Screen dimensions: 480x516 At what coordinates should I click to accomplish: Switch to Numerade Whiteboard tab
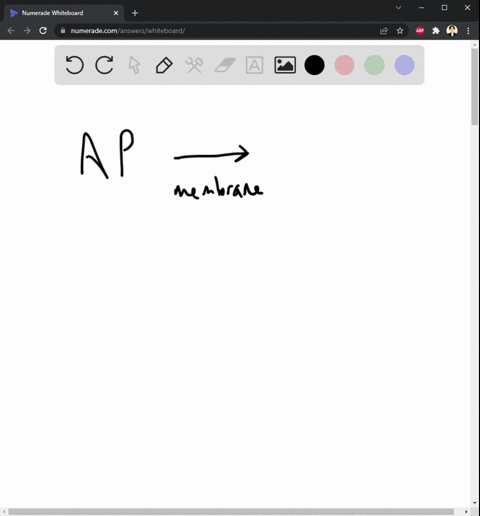click(x=63, y=13)
